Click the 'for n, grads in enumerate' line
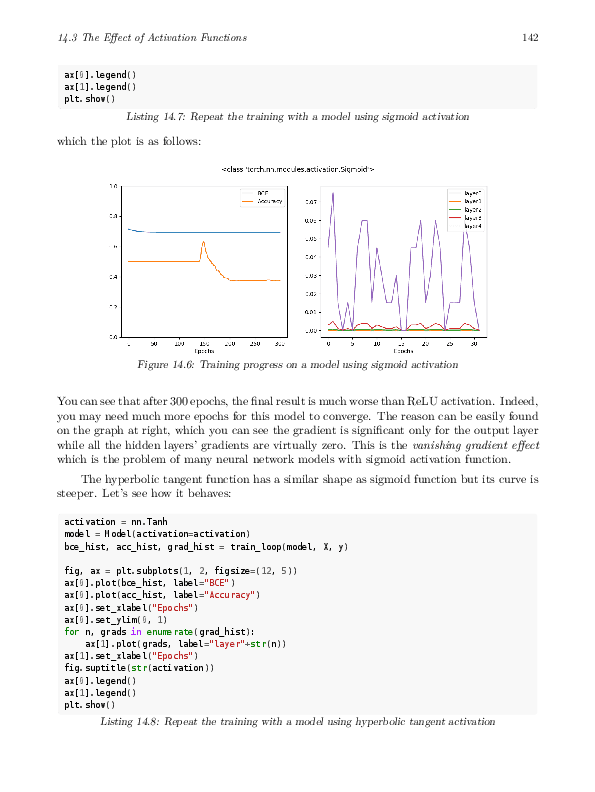This screenshot has height=792, width=595. tap(160, 632)
